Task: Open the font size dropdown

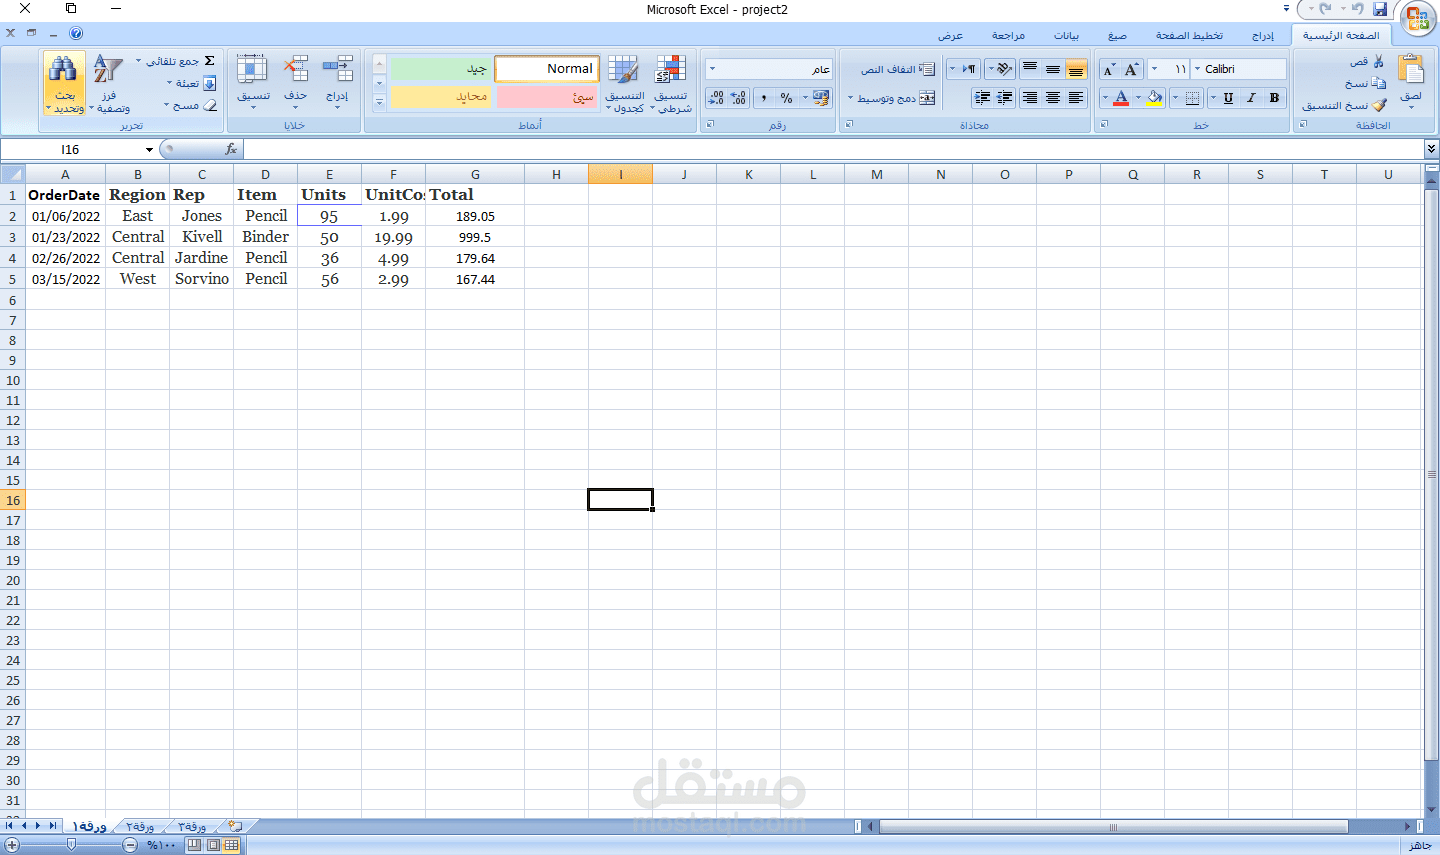Action: [x=1154, y=69]
